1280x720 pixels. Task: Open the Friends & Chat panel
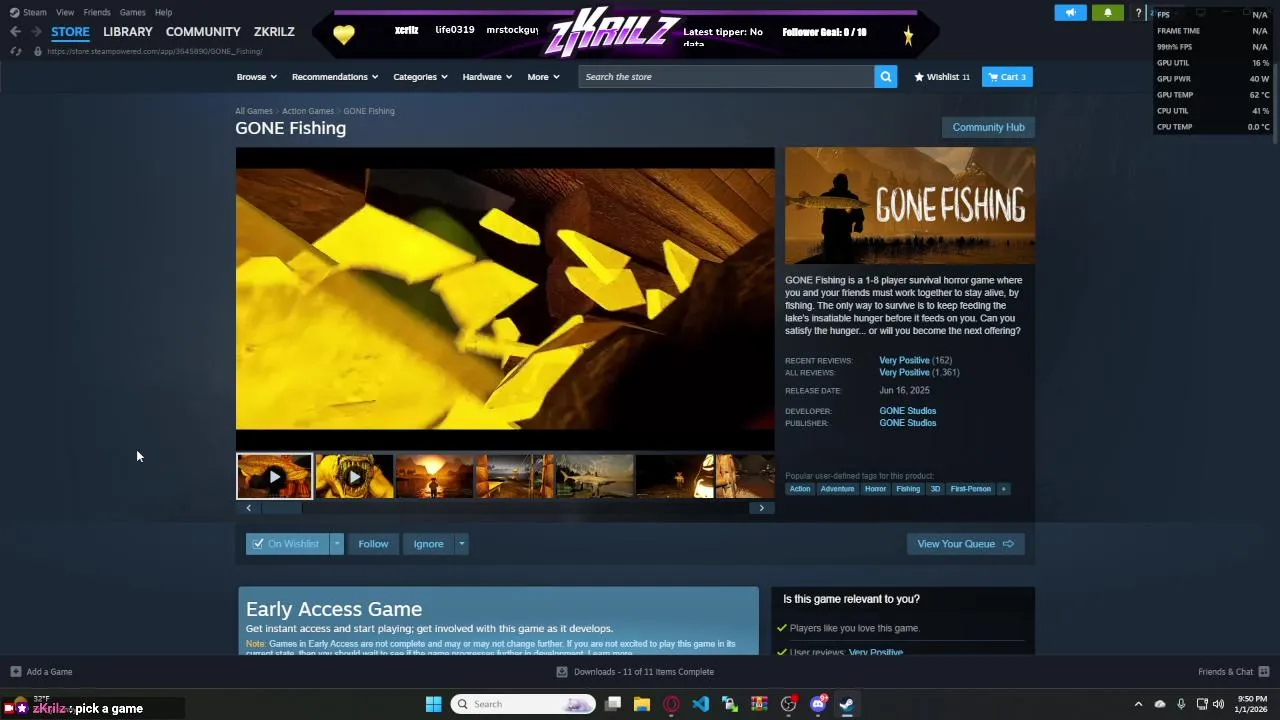coord(1233,672)
